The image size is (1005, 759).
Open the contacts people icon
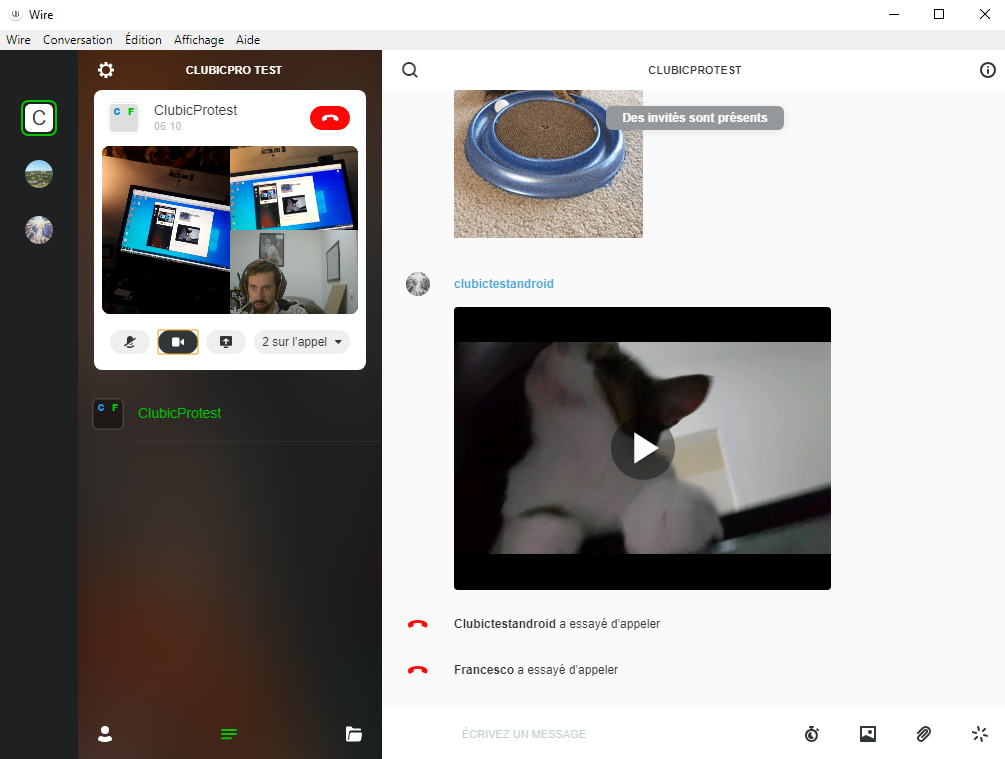105,734
